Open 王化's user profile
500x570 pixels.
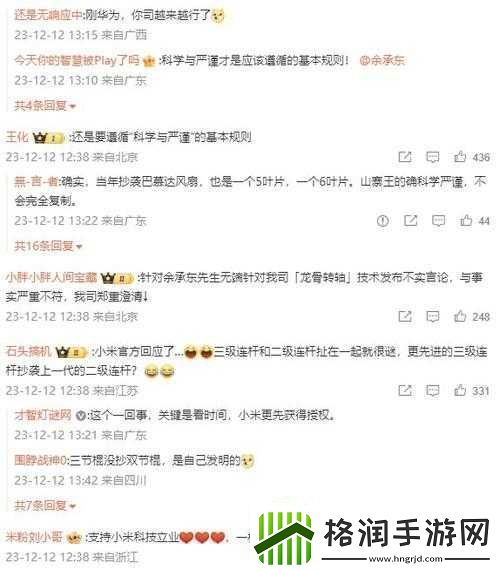click(x=17, y=137)
